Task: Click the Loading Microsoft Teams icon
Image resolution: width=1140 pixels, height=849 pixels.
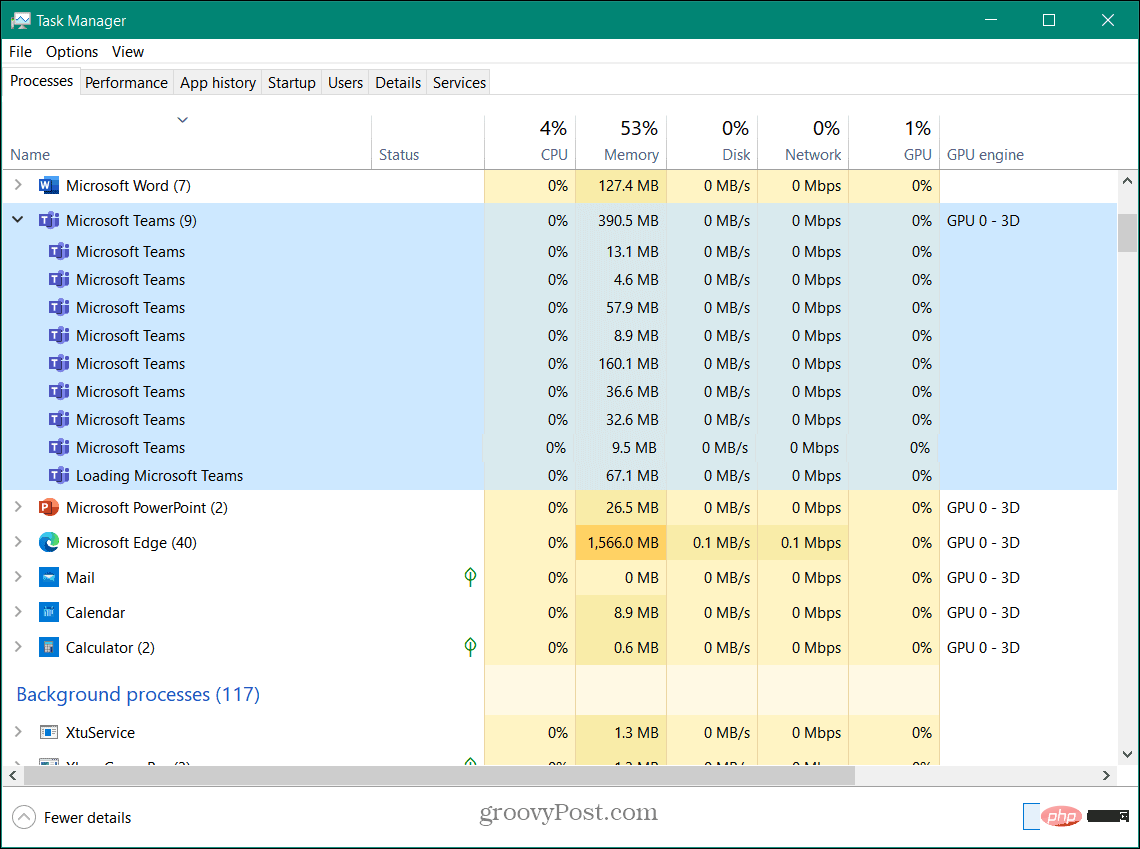Action: pyautogui.click(x=59, y=475)
